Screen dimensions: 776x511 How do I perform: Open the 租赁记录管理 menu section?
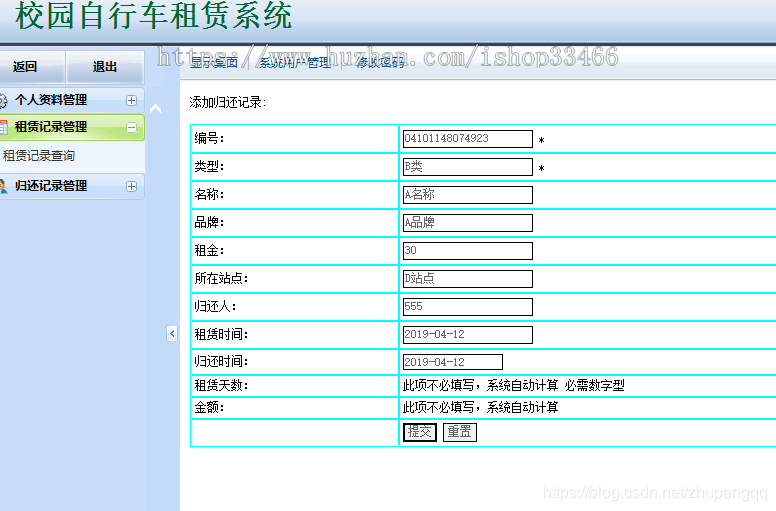[72, 128]
